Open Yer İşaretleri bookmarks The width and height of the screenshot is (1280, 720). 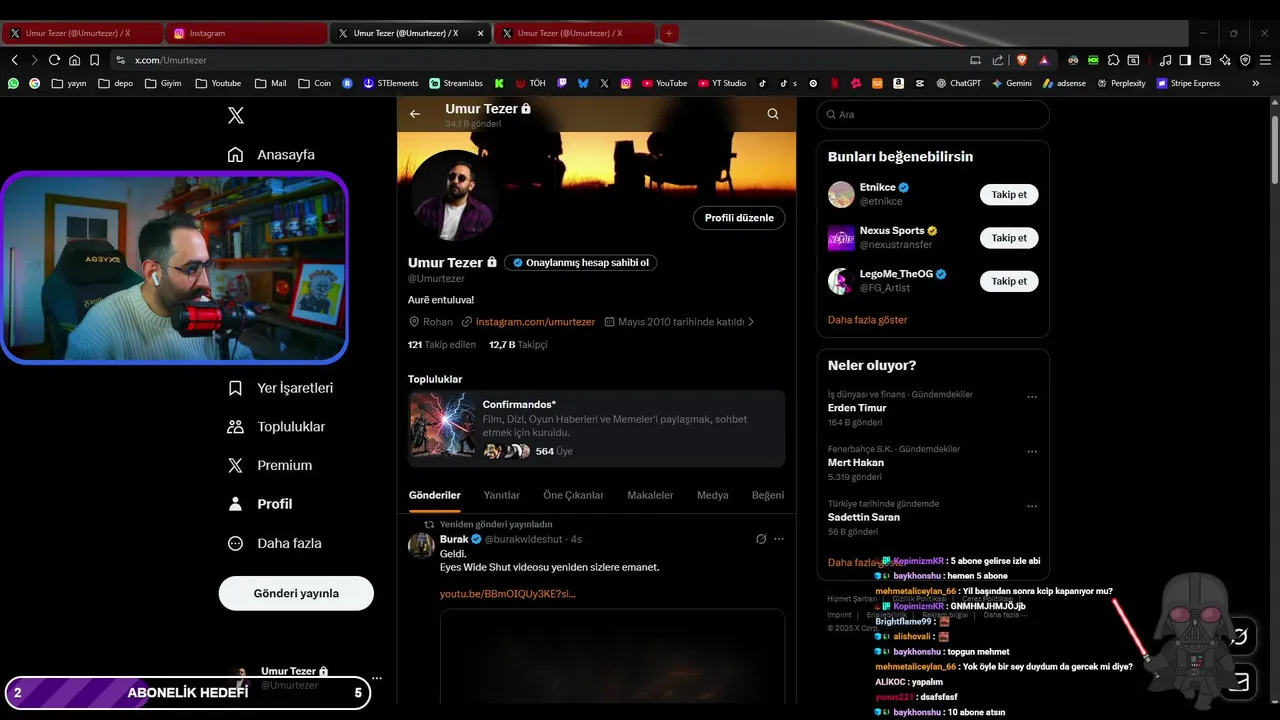[280, 388]
